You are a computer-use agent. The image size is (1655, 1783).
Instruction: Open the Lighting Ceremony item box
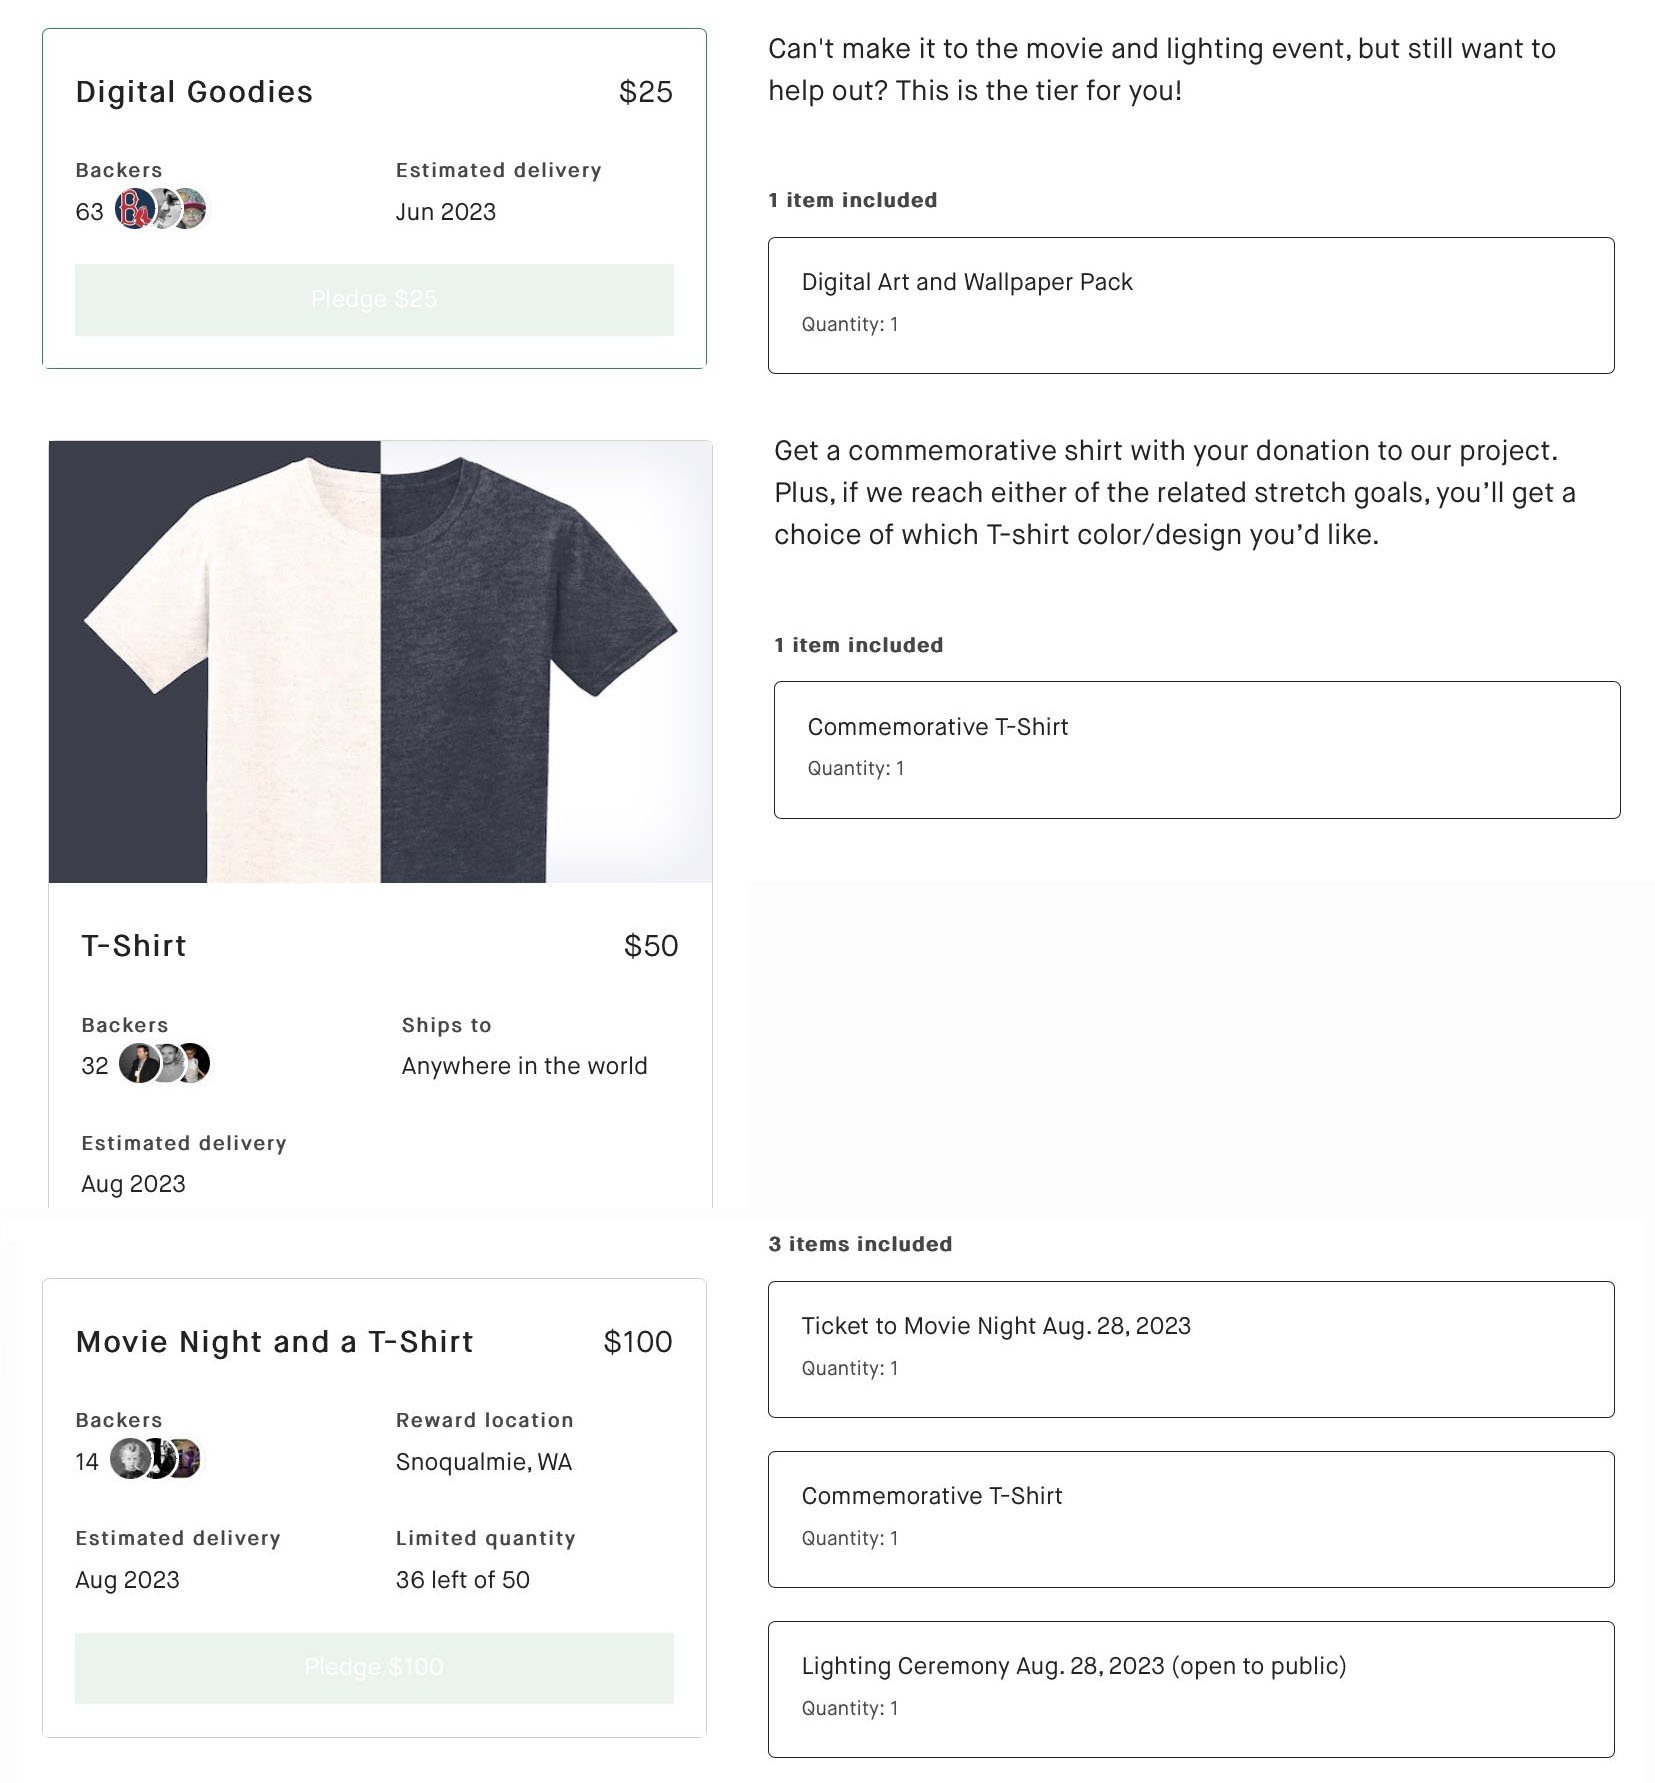[x=1190, y=1689]
